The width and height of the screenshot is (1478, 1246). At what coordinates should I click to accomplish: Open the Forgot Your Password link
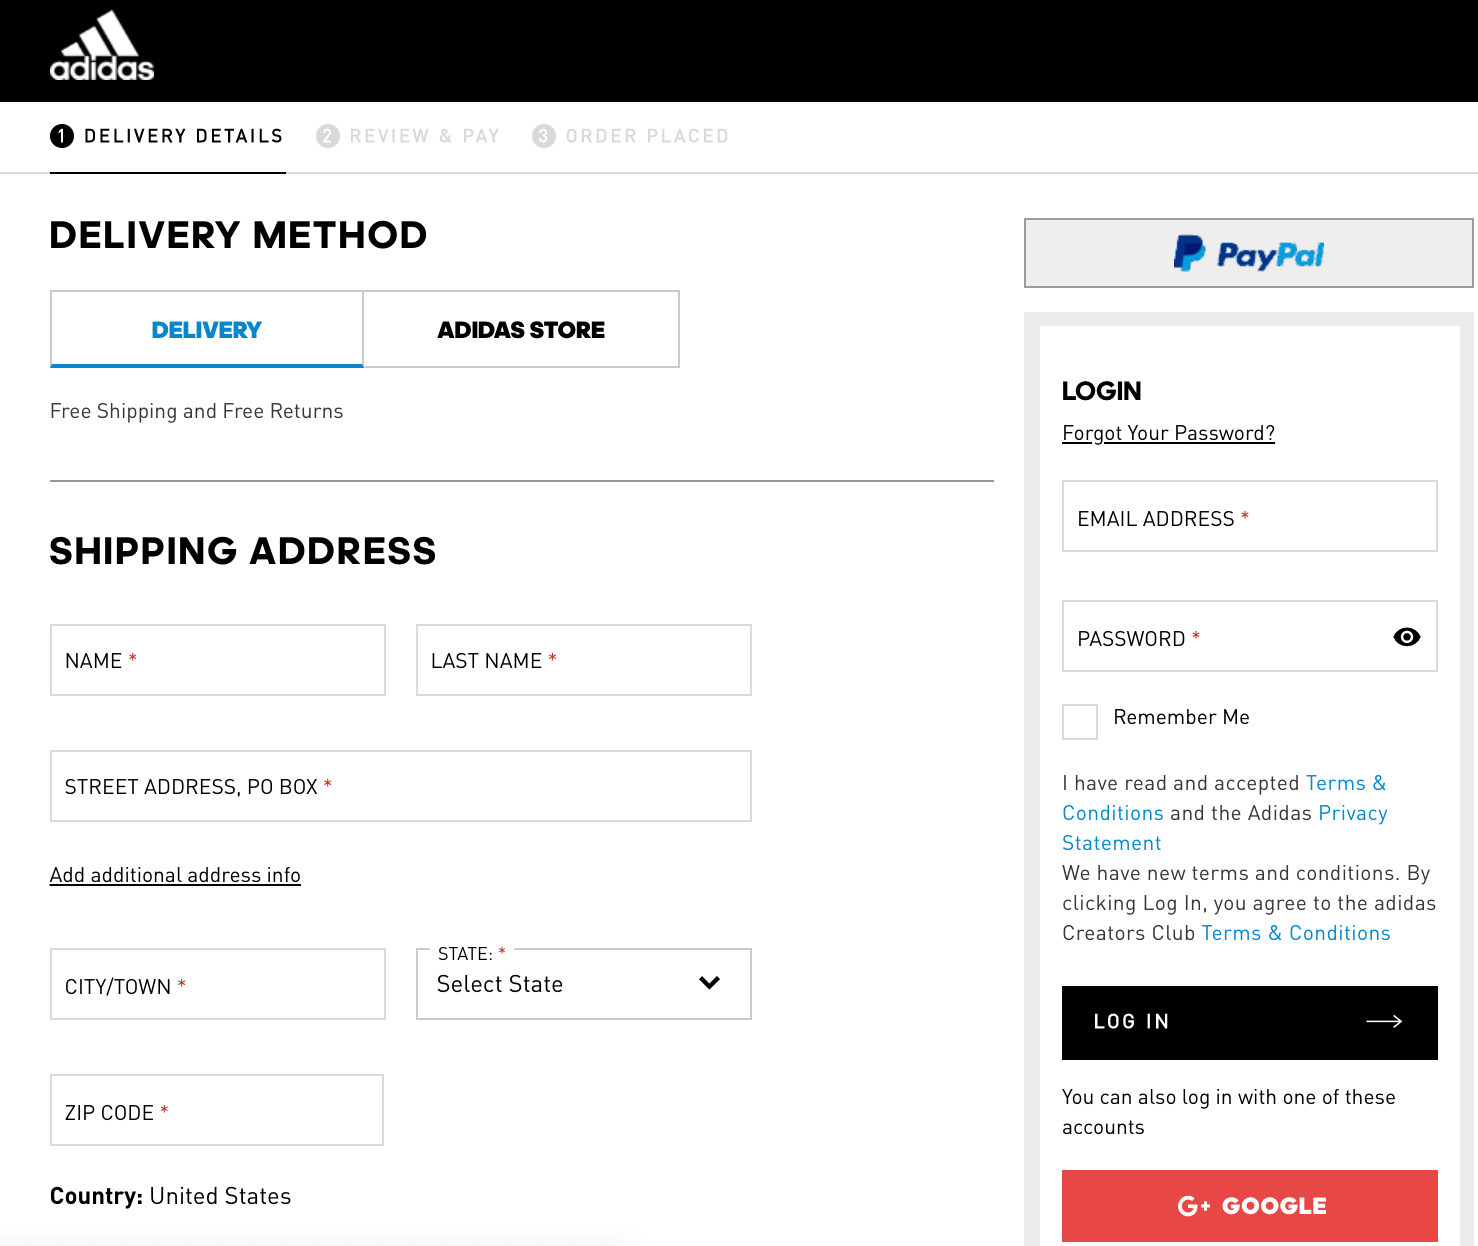tap(1168, 433)
